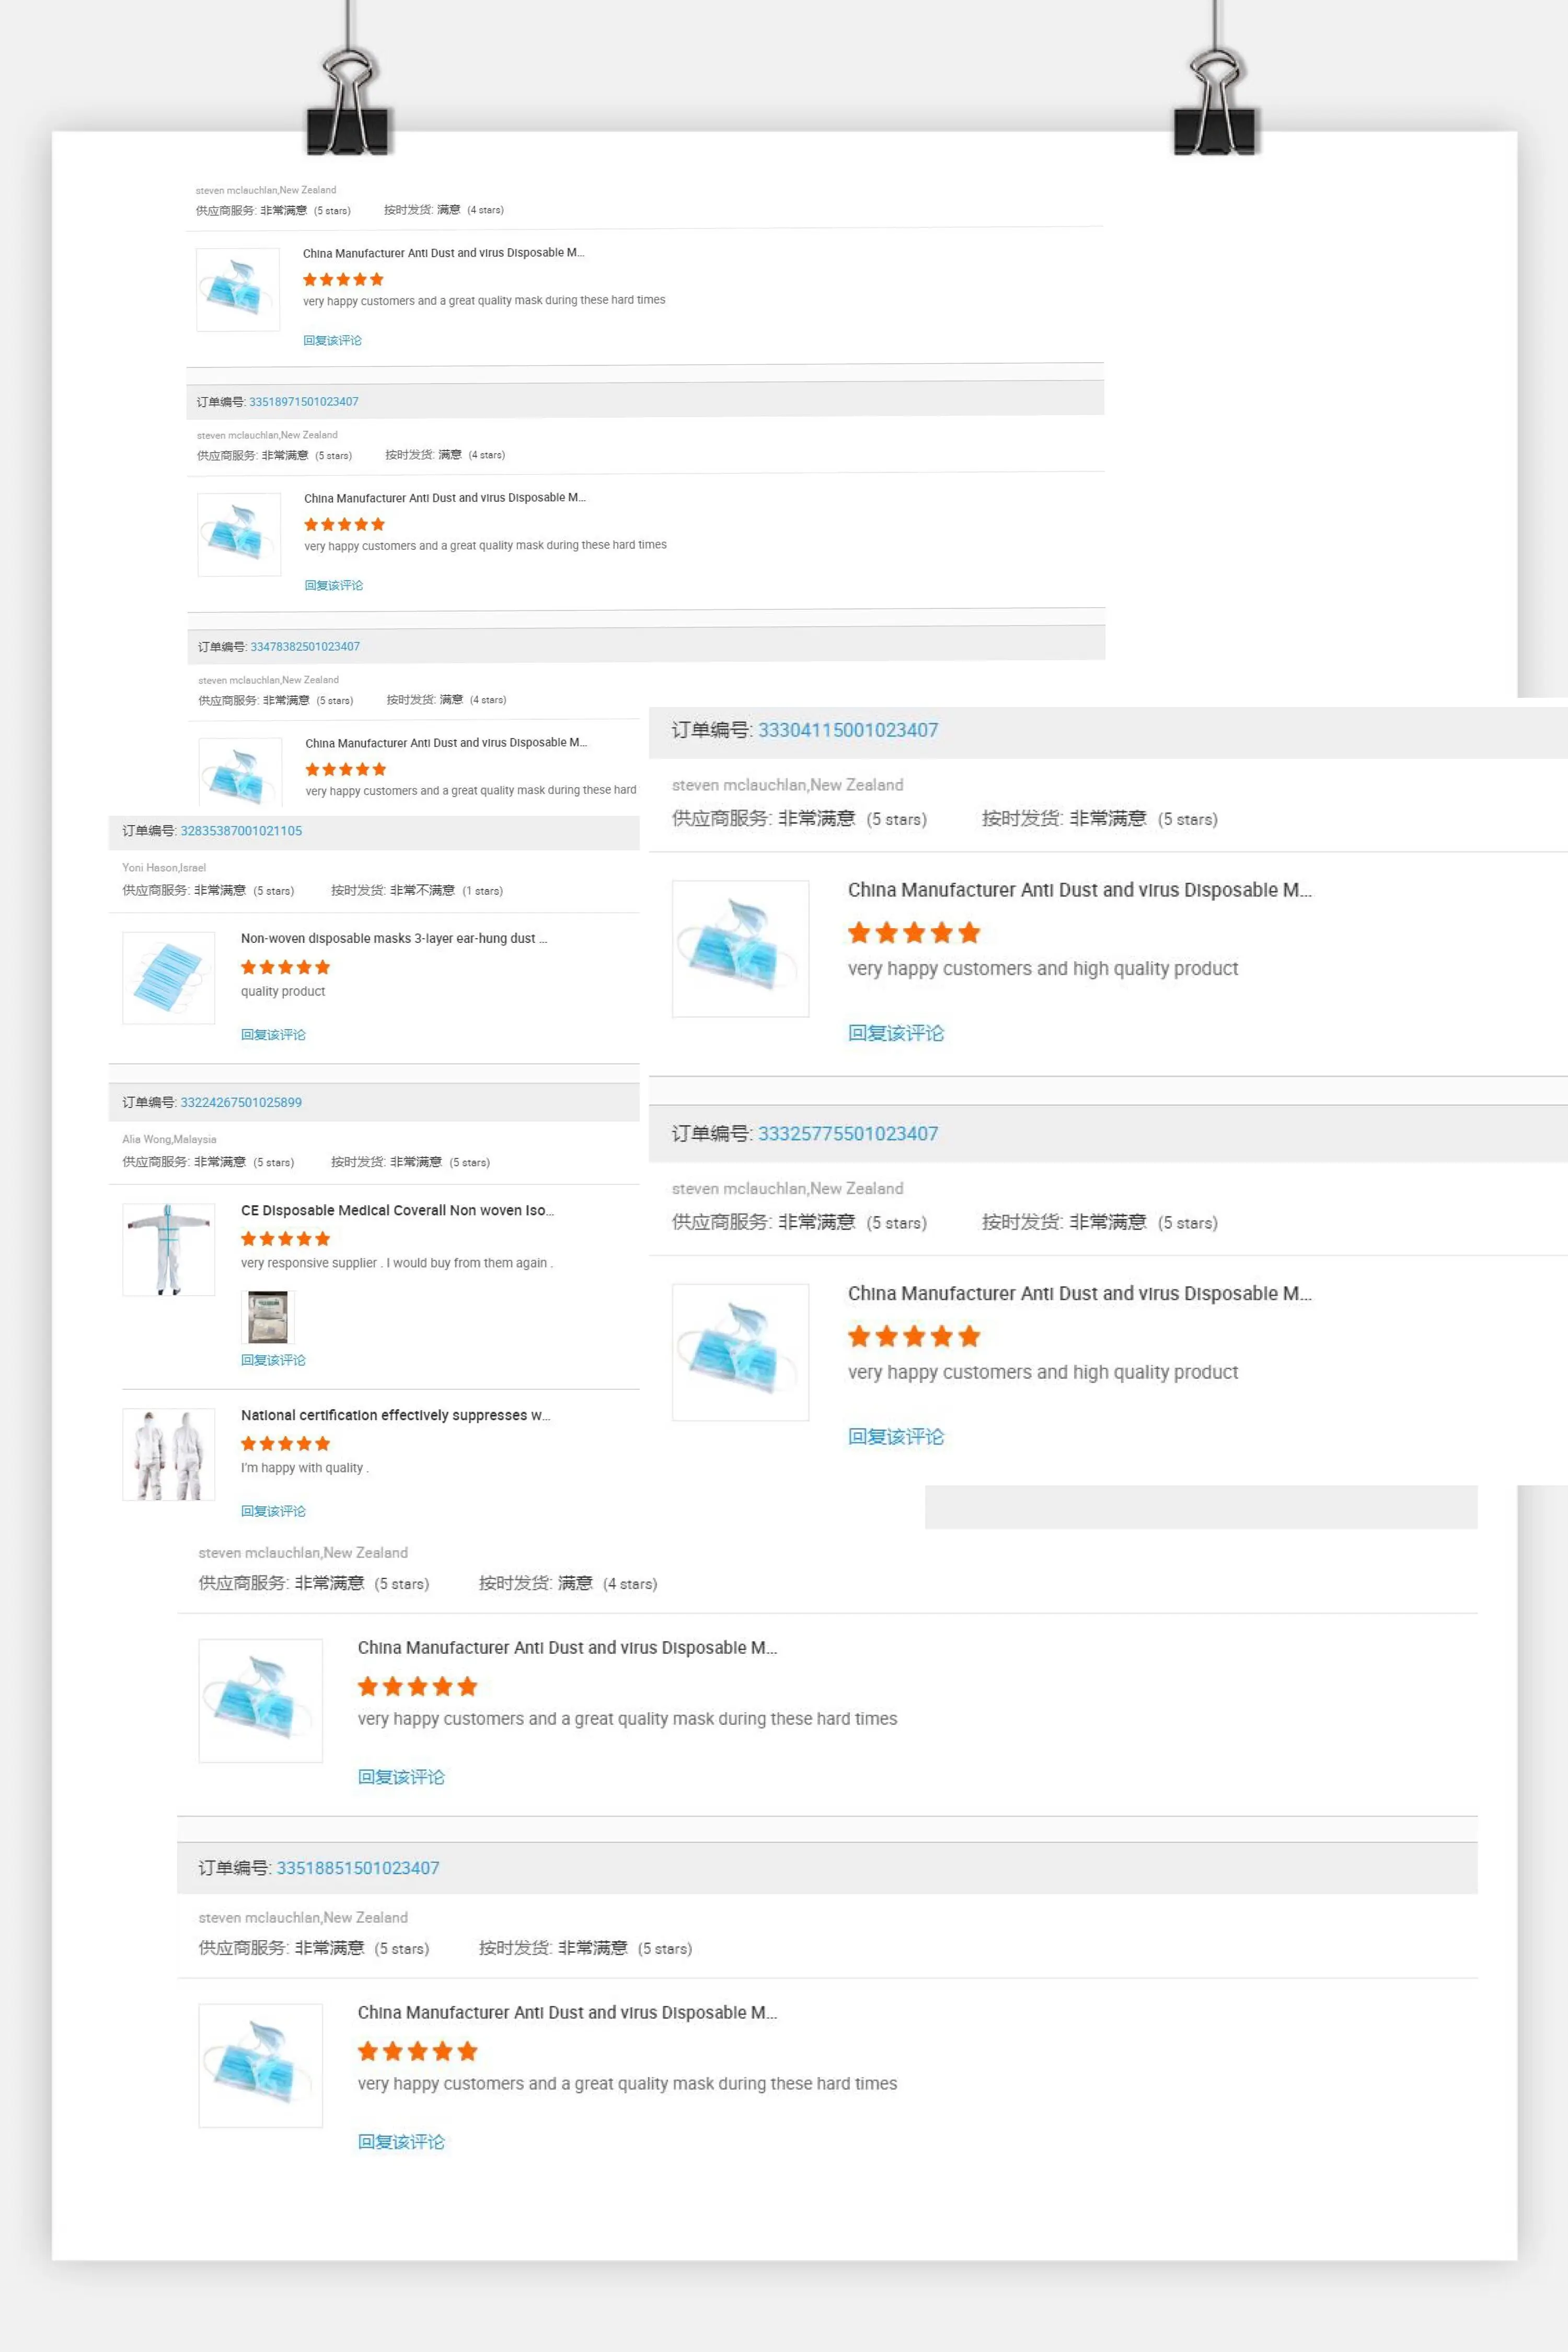Open order number 33325775501023407
The width and height of the screenshot is (1568, 2352).
[847, 1134]
